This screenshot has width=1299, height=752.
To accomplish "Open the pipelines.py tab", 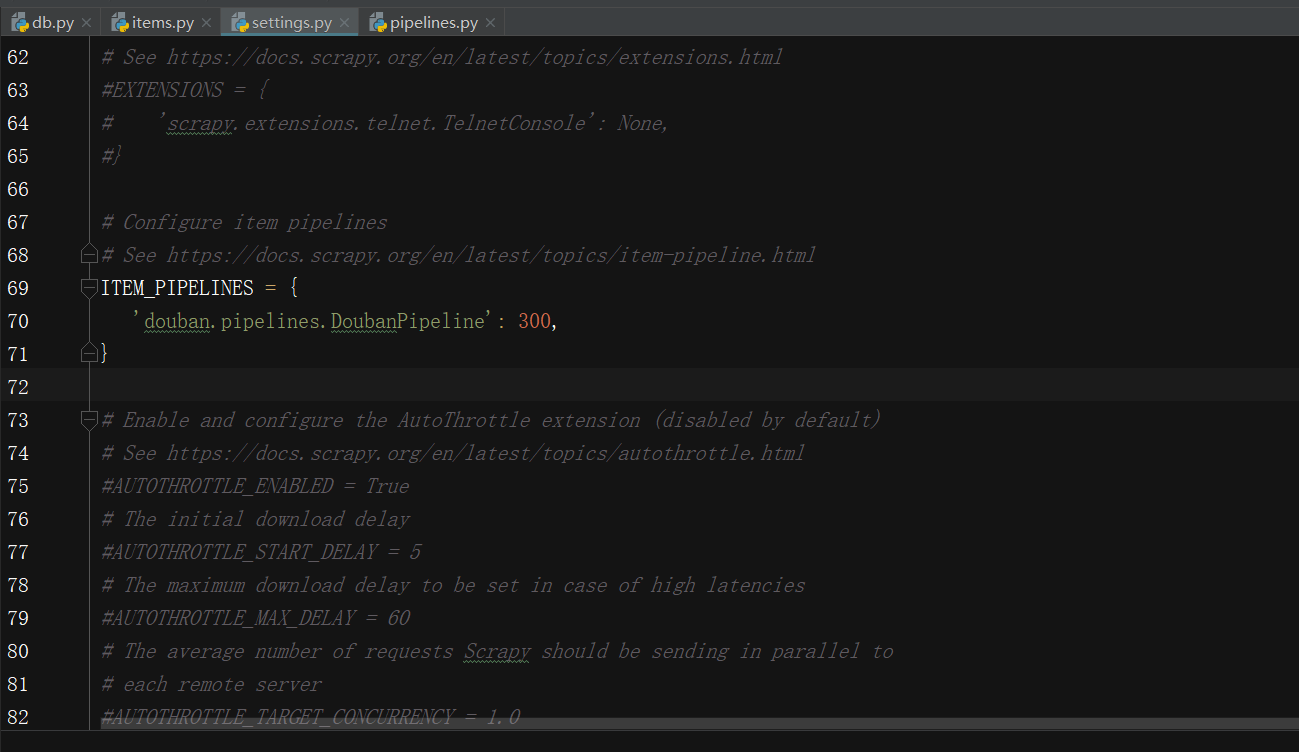I will 434,22.
